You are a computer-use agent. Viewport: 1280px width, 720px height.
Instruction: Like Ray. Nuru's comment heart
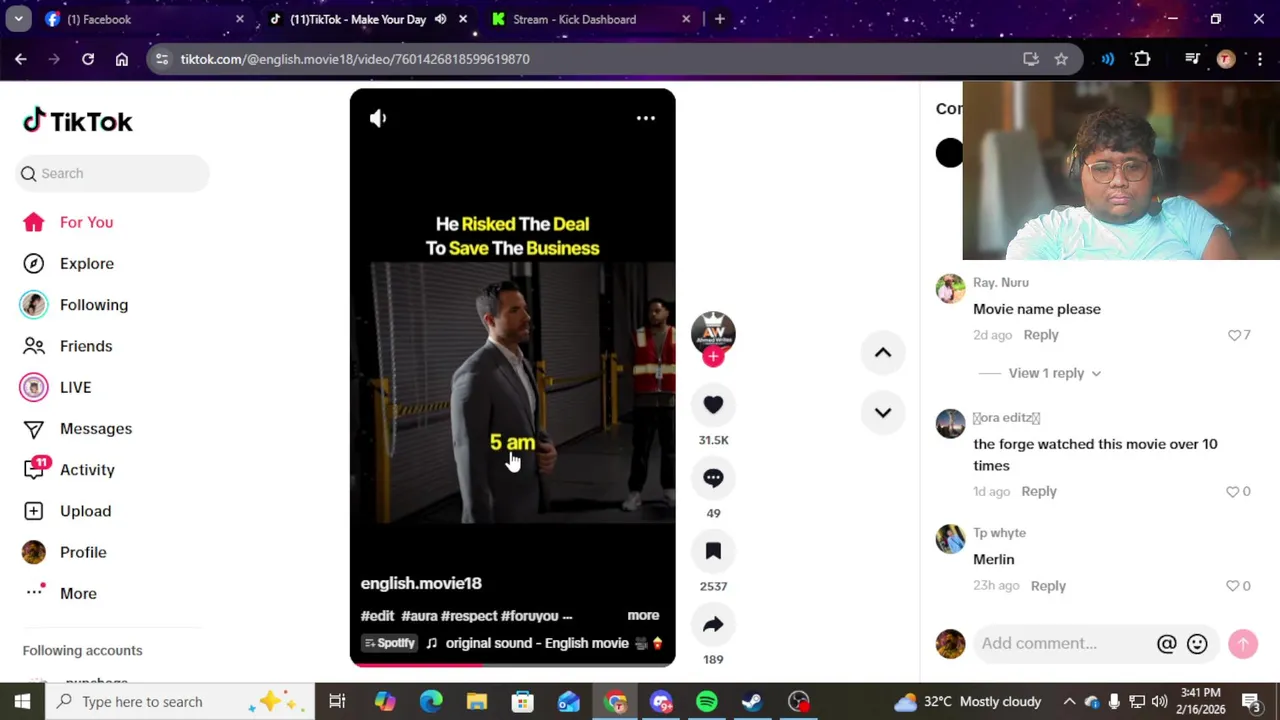1234,335
